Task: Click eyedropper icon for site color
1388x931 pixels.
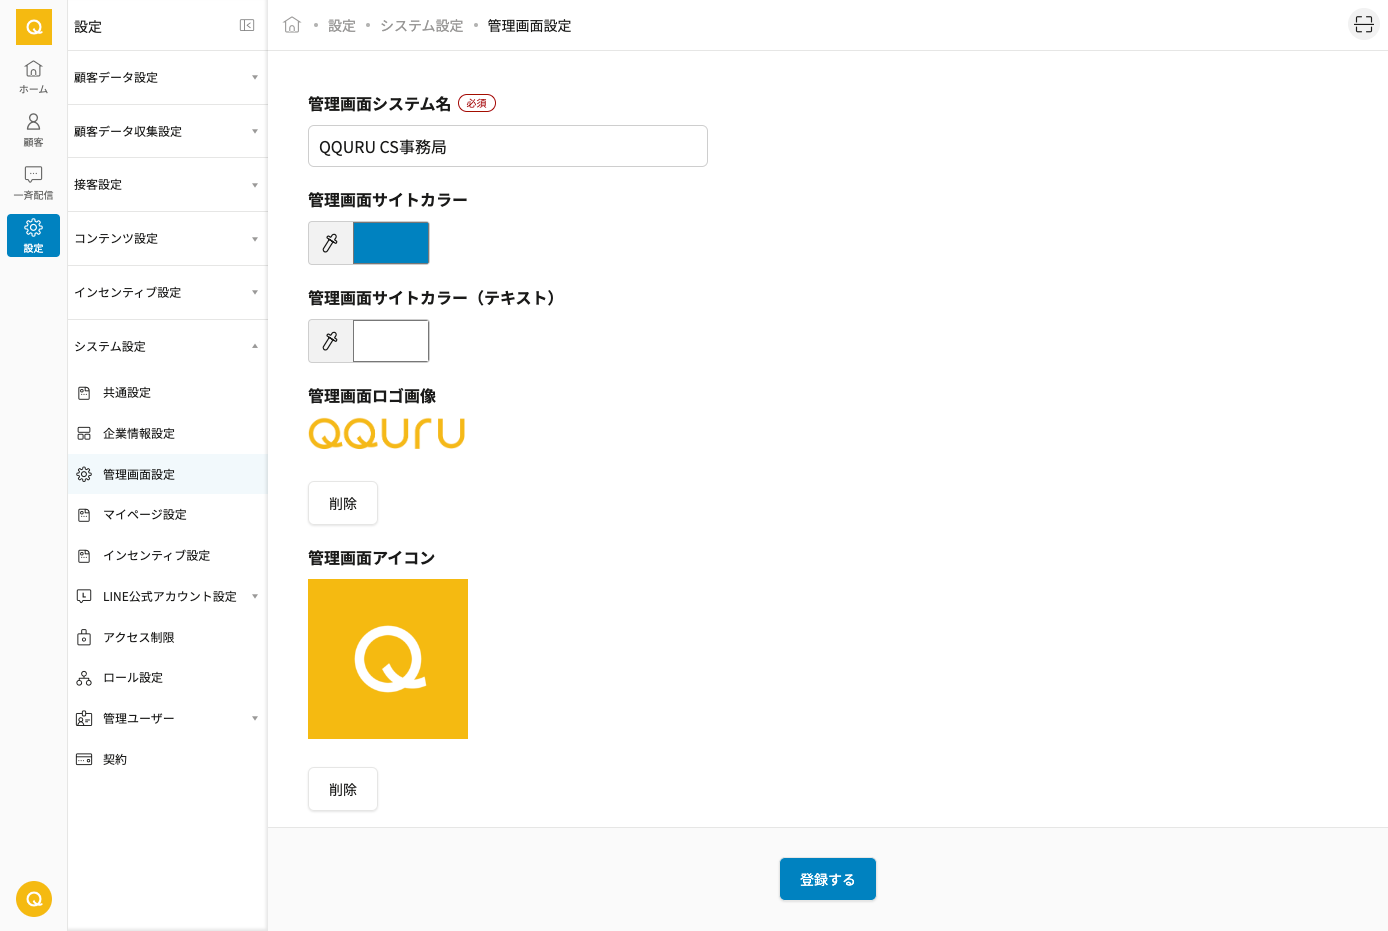Action: (331, 243)
